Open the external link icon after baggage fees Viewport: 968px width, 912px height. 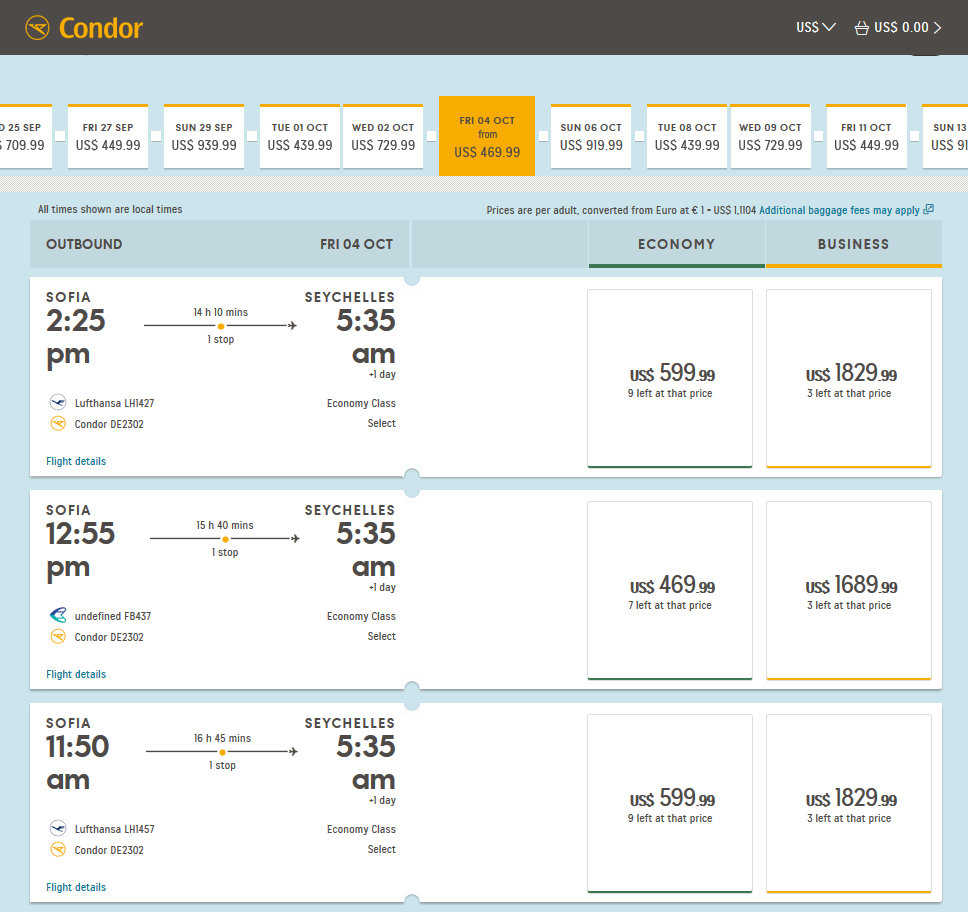point(928,210)
